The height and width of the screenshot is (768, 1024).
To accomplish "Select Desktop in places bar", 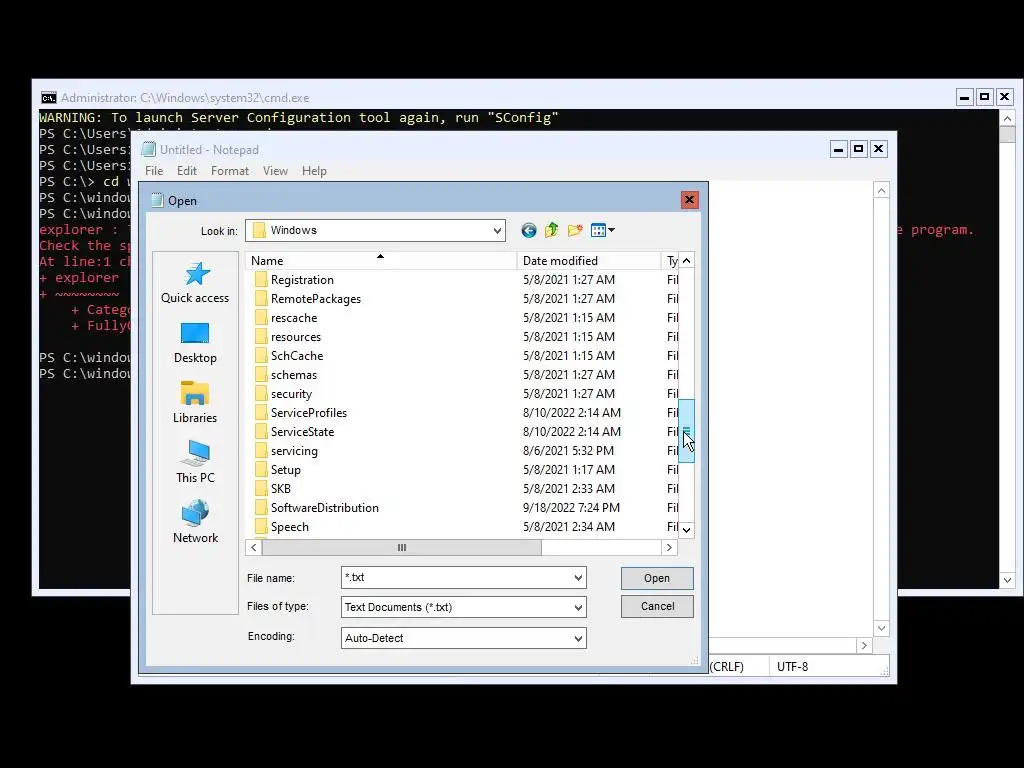I will [195, 343].
